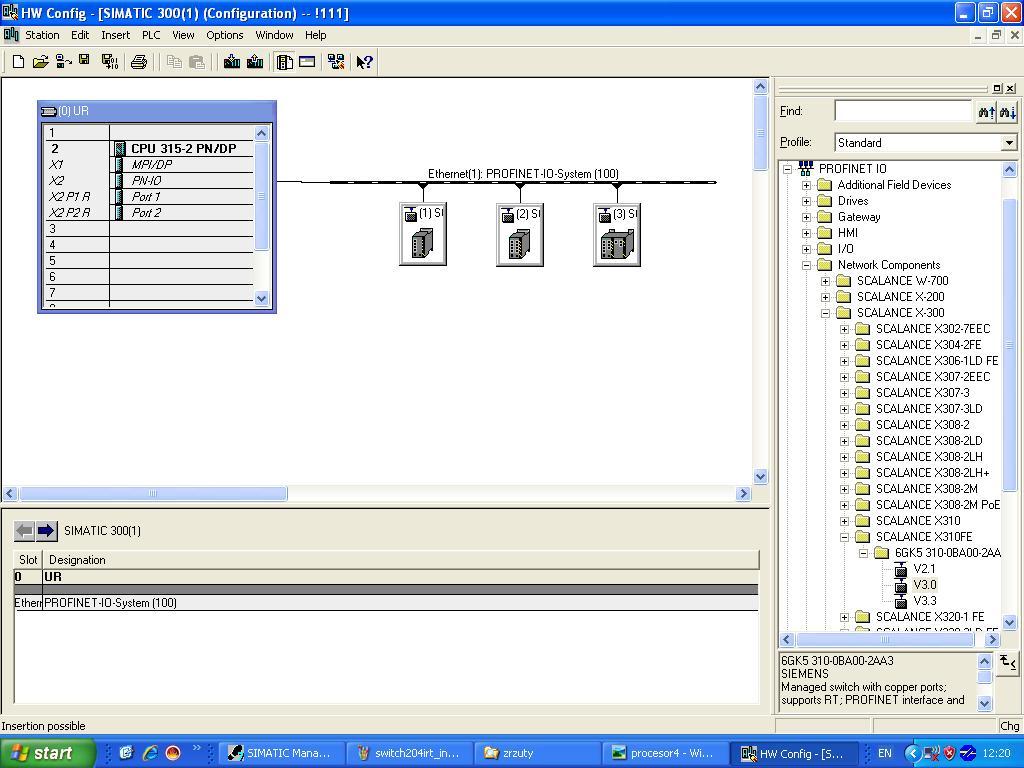
Task: Open the Insert menu
Action: tap(116, 35)
